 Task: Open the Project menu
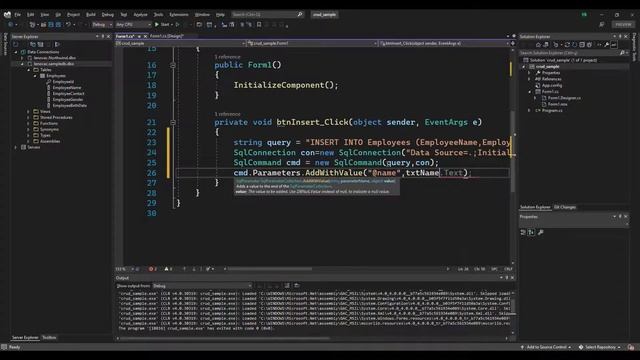(73, 14)
